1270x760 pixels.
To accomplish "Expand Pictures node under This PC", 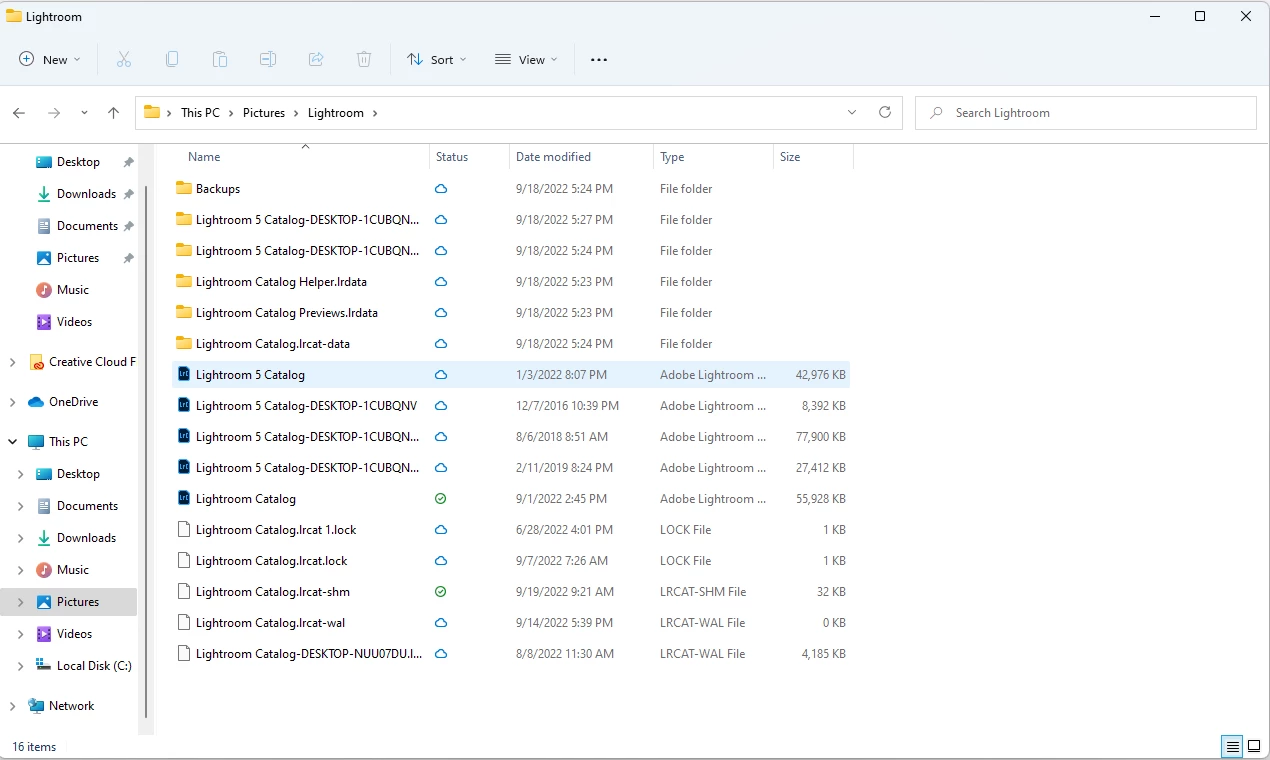I will point(20,602).
